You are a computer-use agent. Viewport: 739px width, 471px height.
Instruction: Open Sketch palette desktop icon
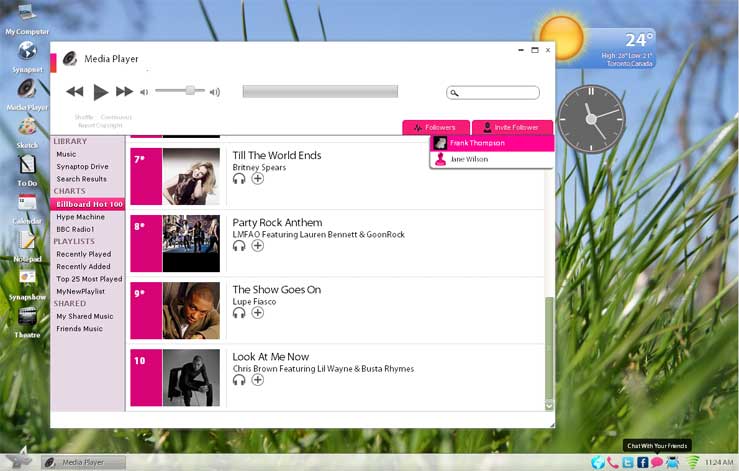[27, 126]
